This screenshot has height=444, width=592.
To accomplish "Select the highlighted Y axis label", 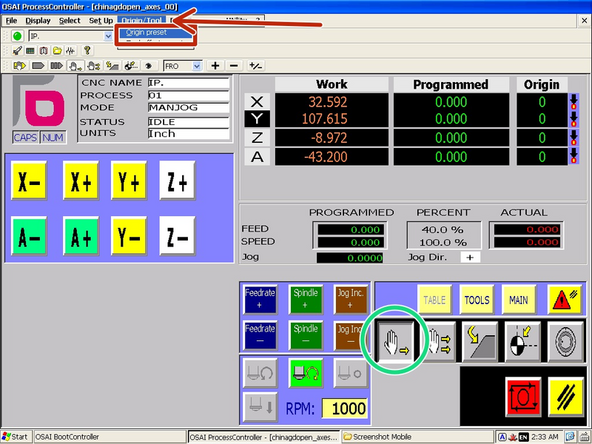I will click(x=257, y=119).
